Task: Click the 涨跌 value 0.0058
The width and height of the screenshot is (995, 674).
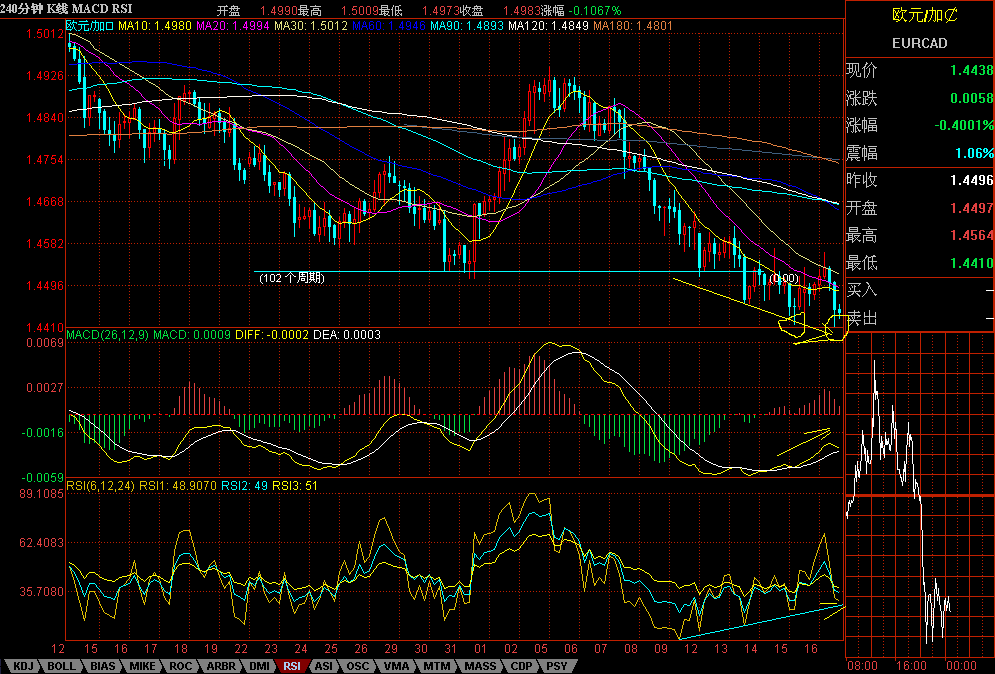Action: point(971,98)
